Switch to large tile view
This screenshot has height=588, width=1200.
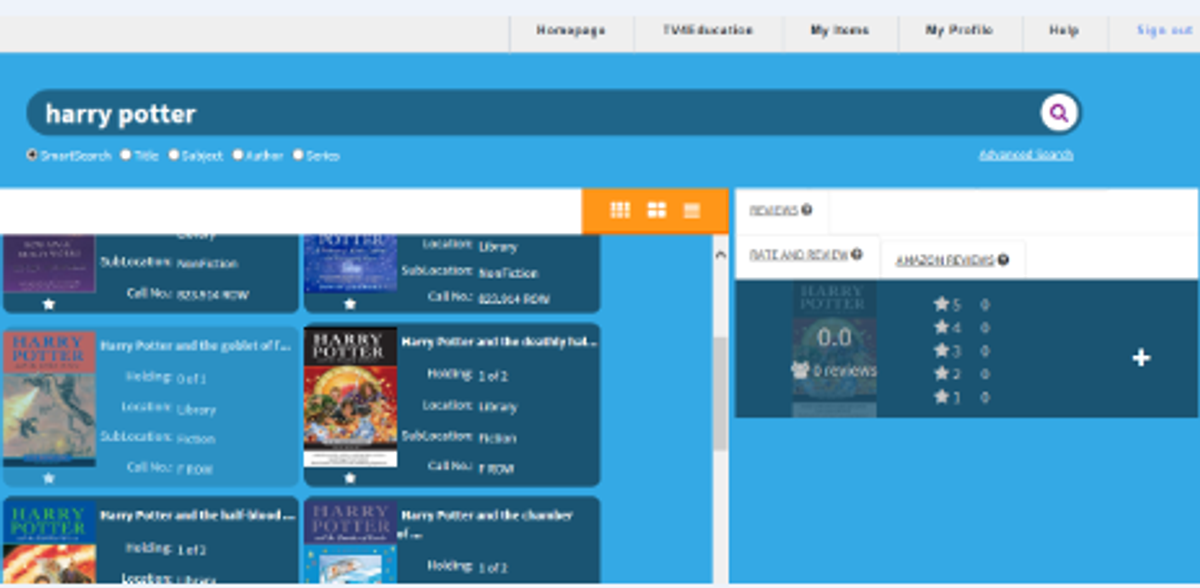(656, 210)
